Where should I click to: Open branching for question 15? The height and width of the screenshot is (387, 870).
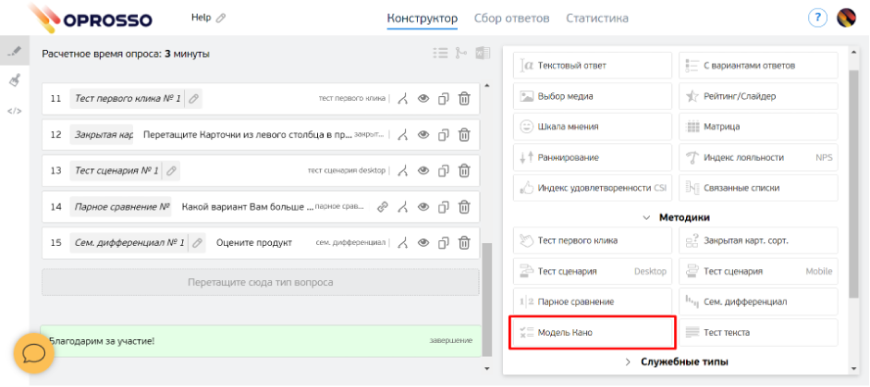[404, 243]
